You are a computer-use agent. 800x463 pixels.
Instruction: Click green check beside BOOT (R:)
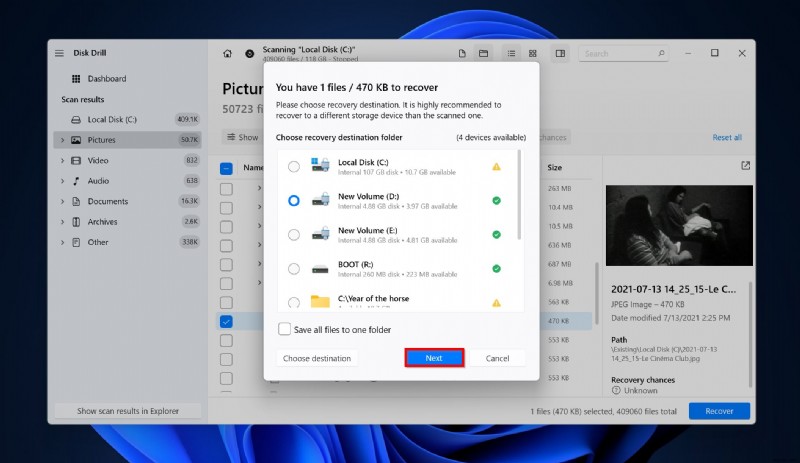496,269
